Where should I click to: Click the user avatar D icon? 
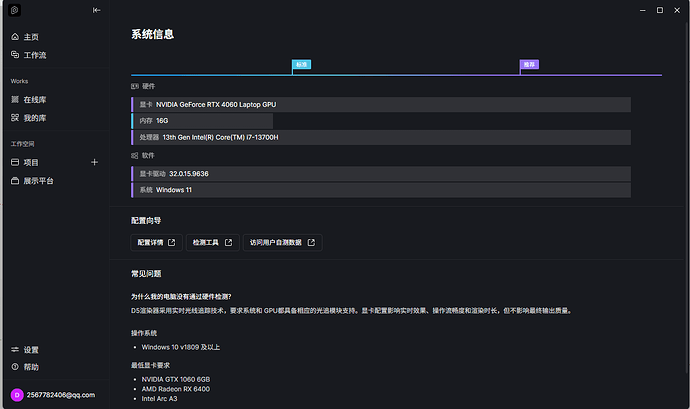(x=17, y=395)
